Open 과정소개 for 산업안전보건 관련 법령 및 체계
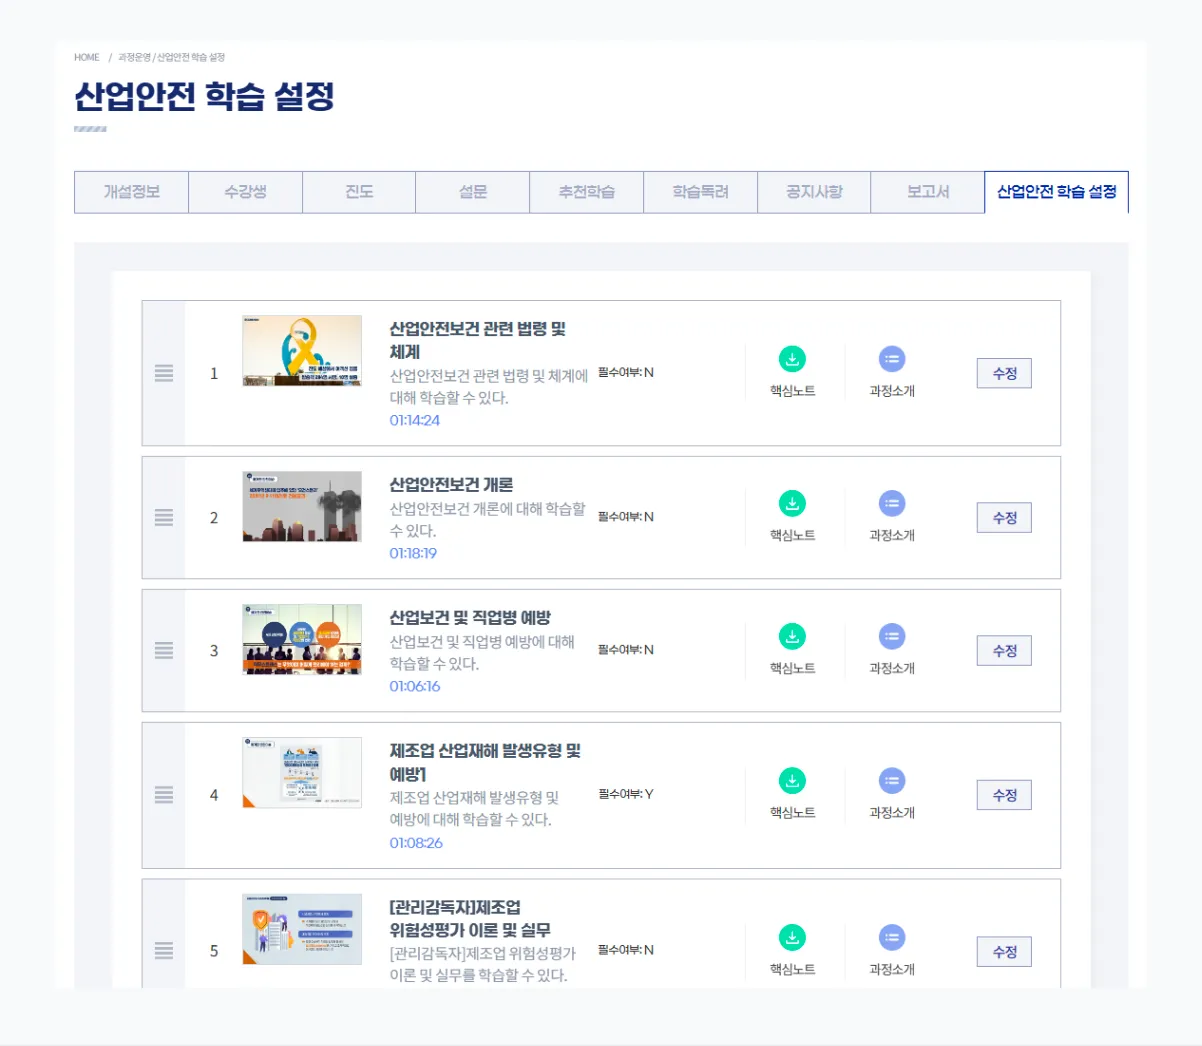The height and width of the screenshot is (1046, 1202). pos(891,358)
